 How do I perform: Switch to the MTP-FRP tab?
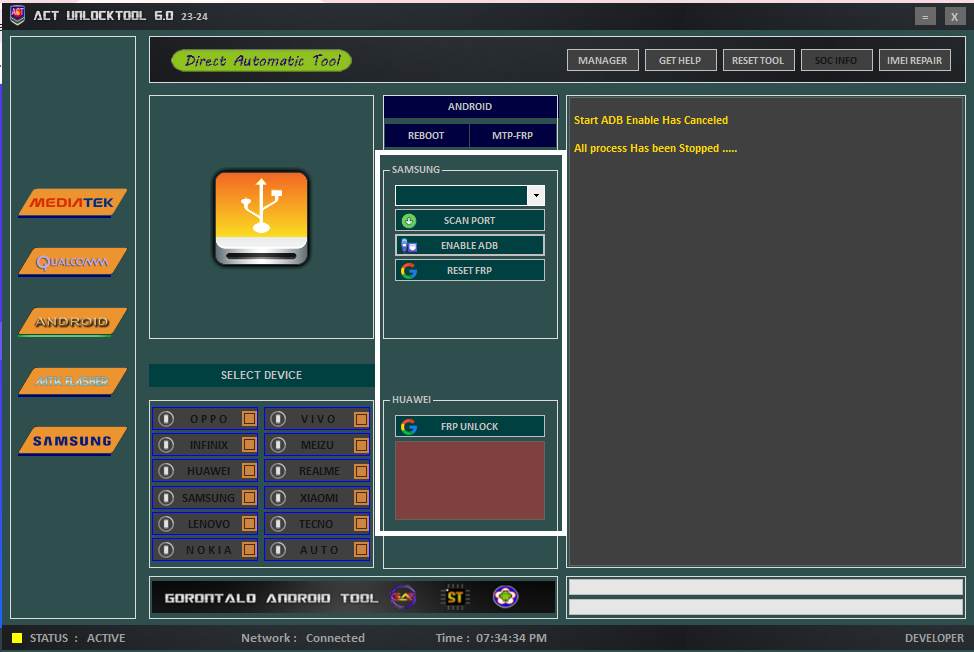click(x=513, y=135)
